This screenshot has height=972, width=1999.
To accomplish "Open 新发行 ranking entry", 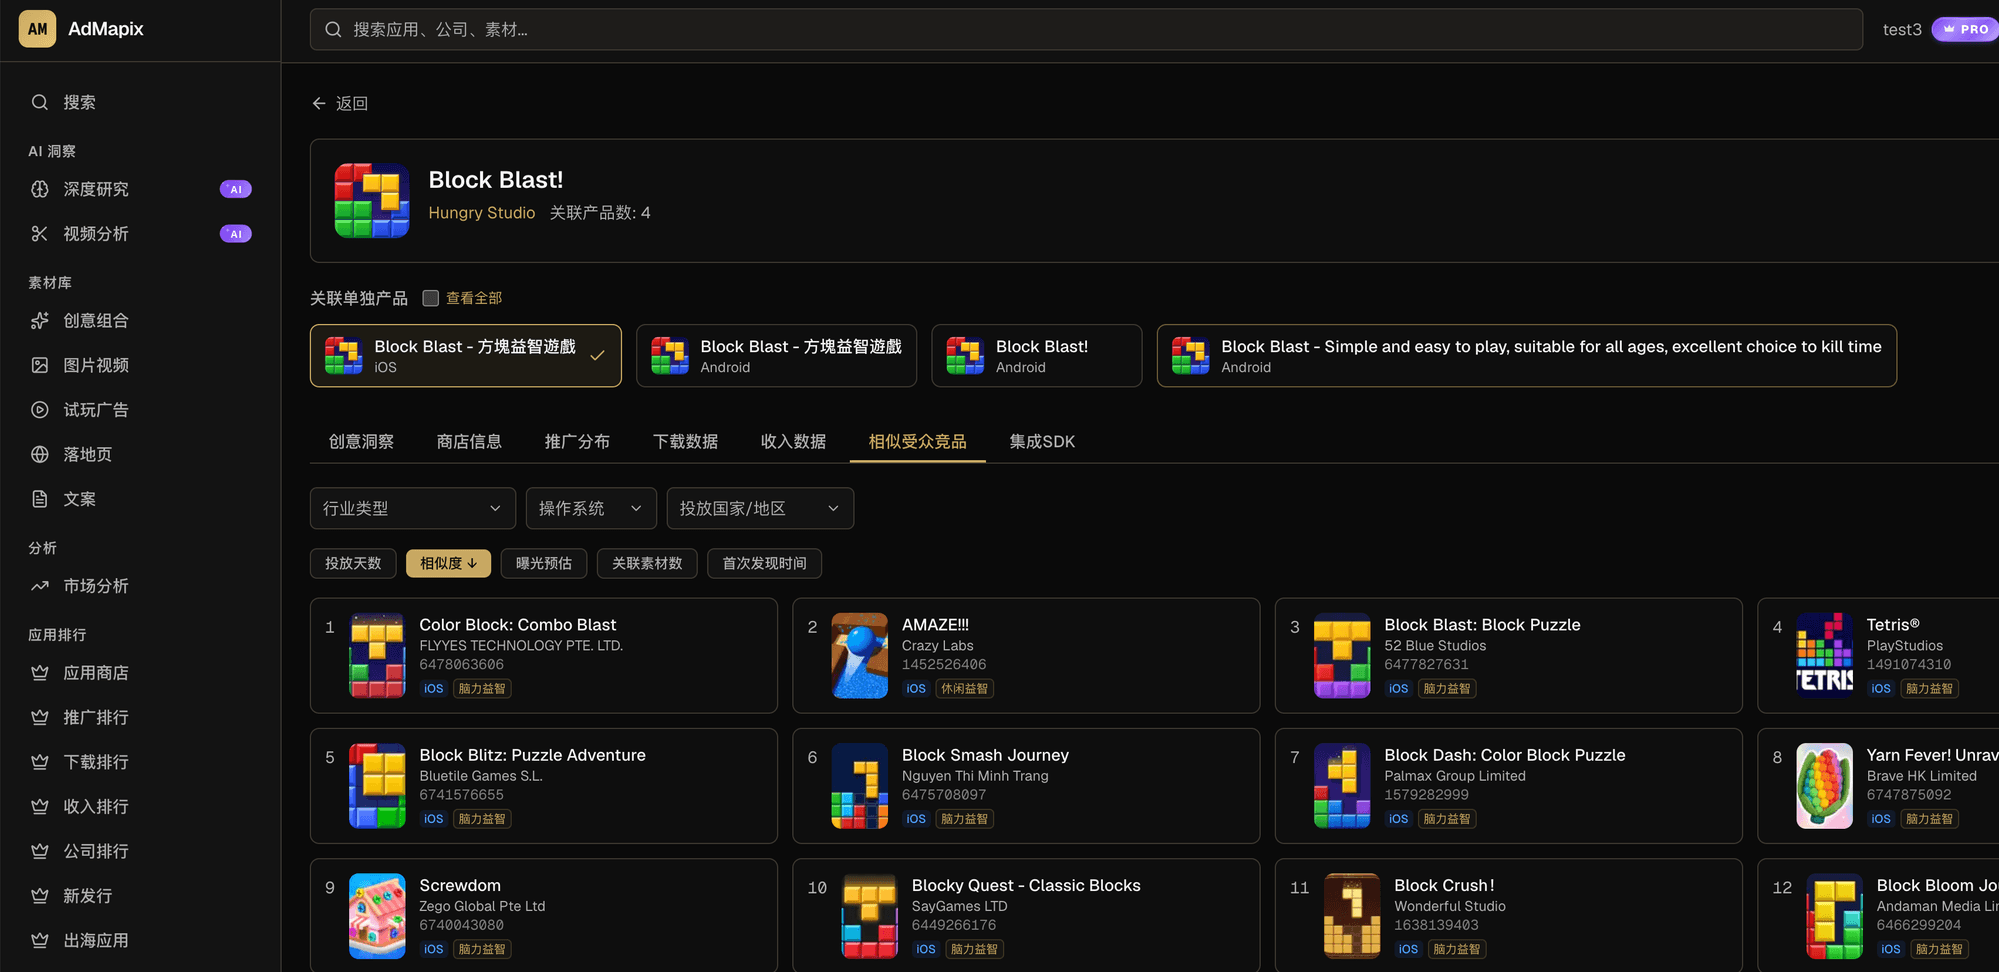I will 140,896.
